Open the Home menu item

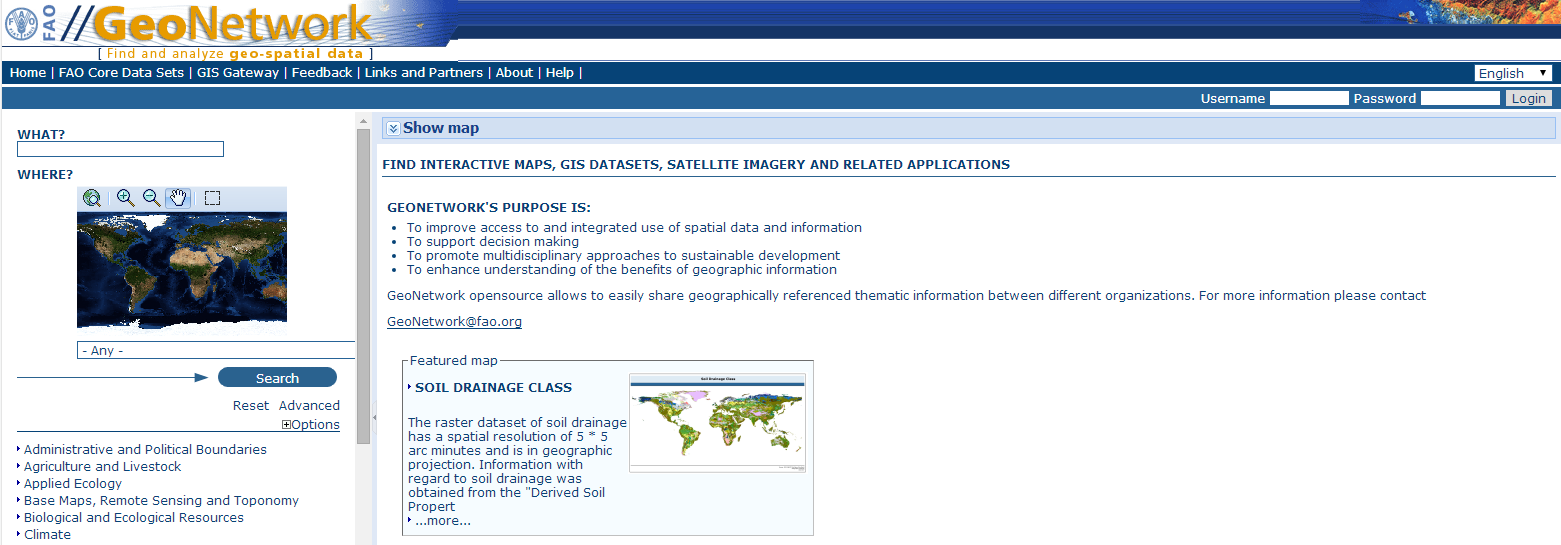click(28, 73)
